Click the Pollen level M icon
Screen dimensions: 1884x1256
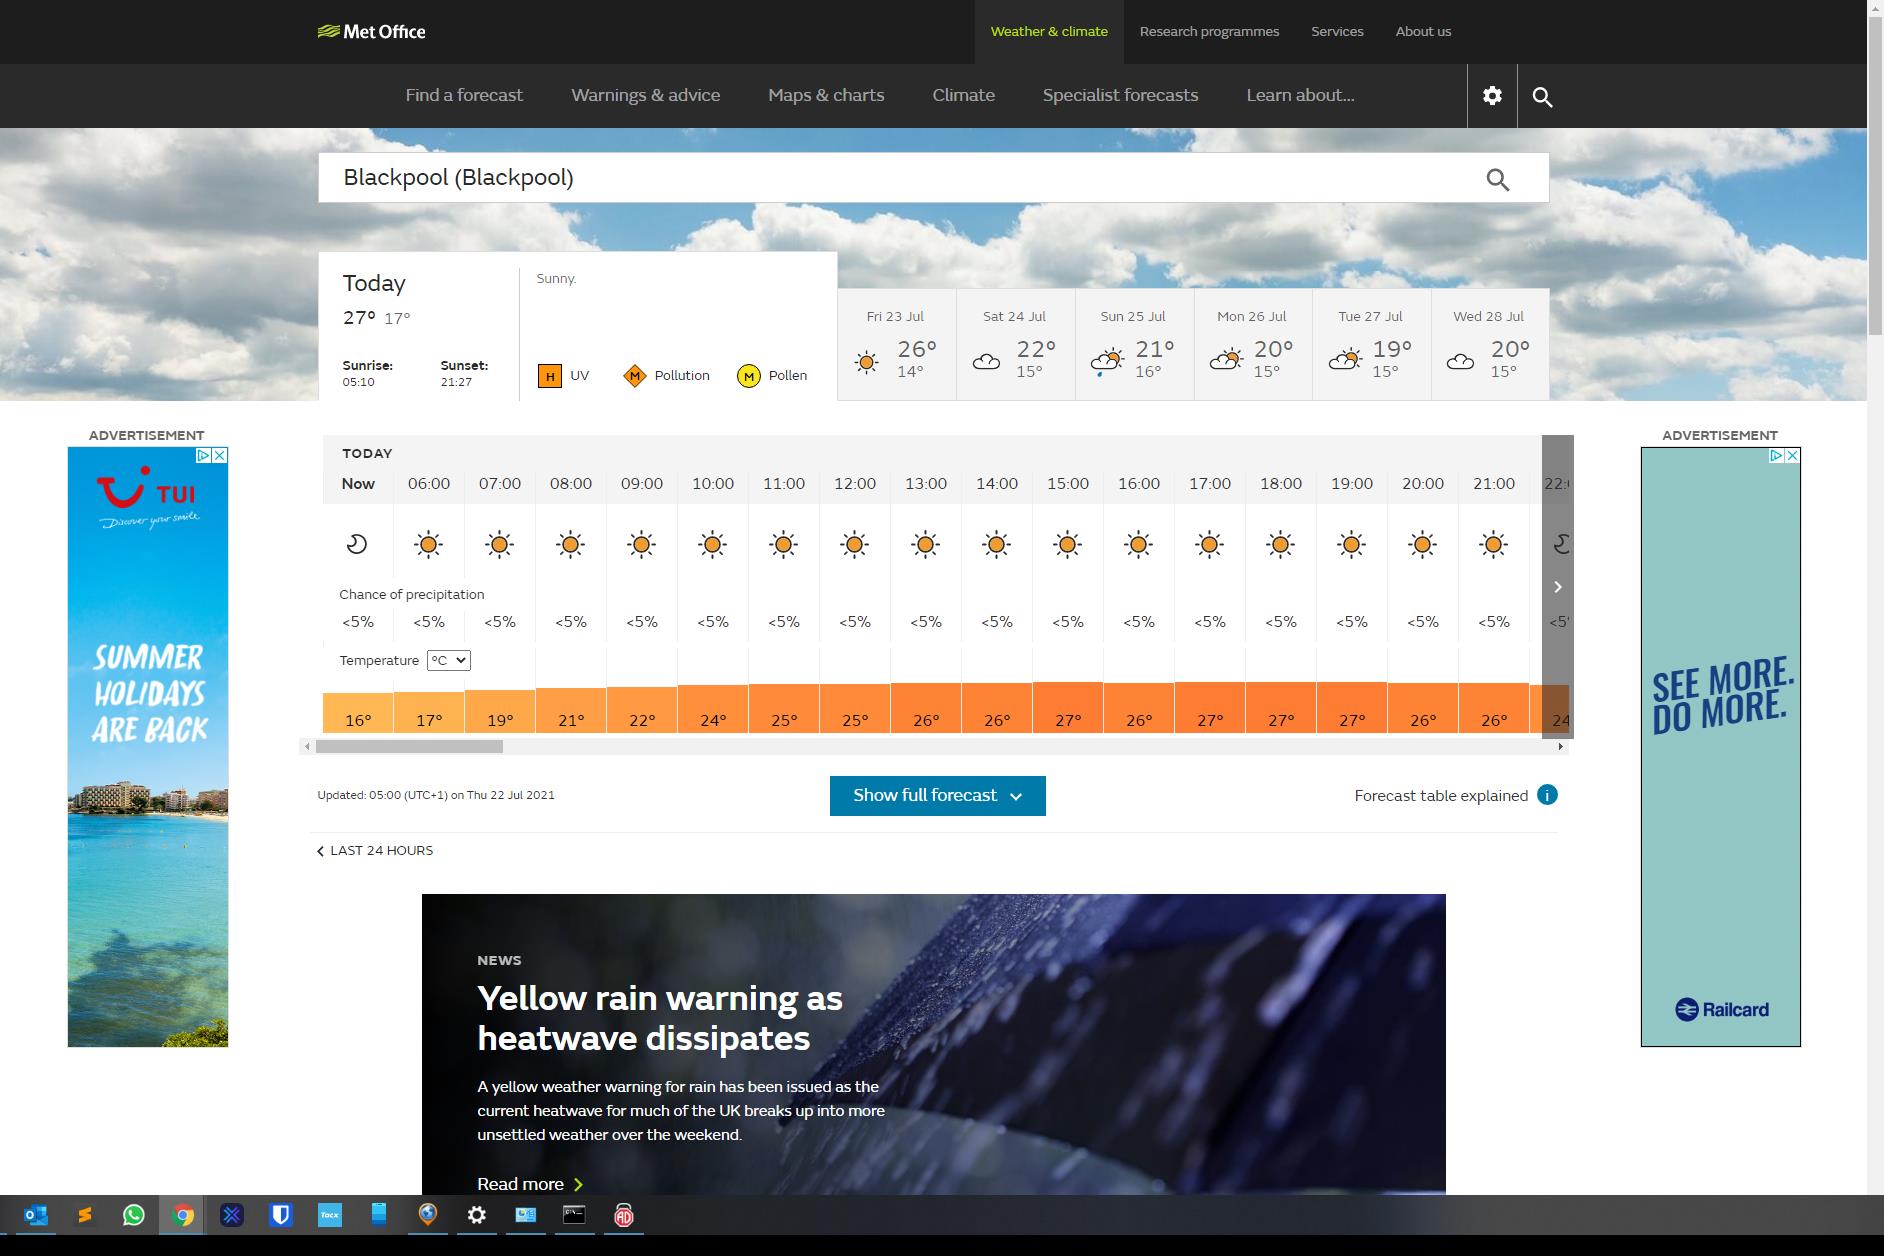tap(748, 376)
